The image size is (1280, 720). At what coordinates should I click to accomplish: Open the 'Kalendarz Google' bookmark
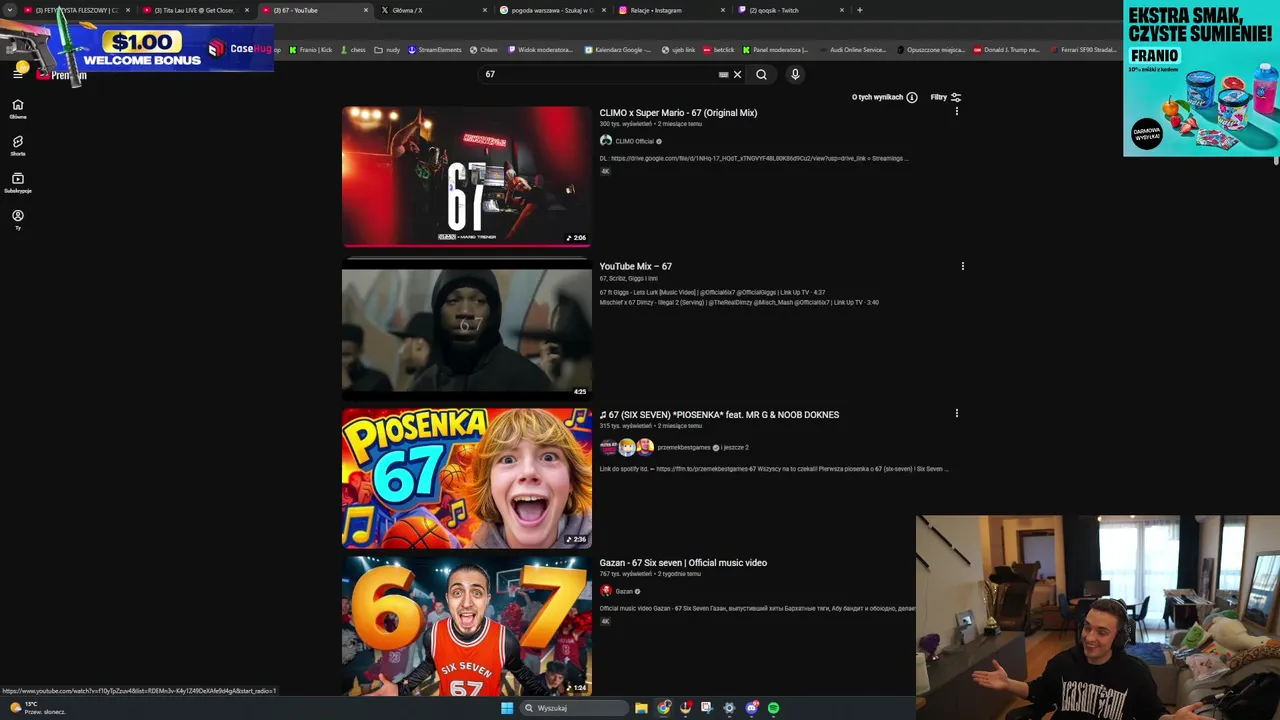pyautogui.click(x=617, y=49)
